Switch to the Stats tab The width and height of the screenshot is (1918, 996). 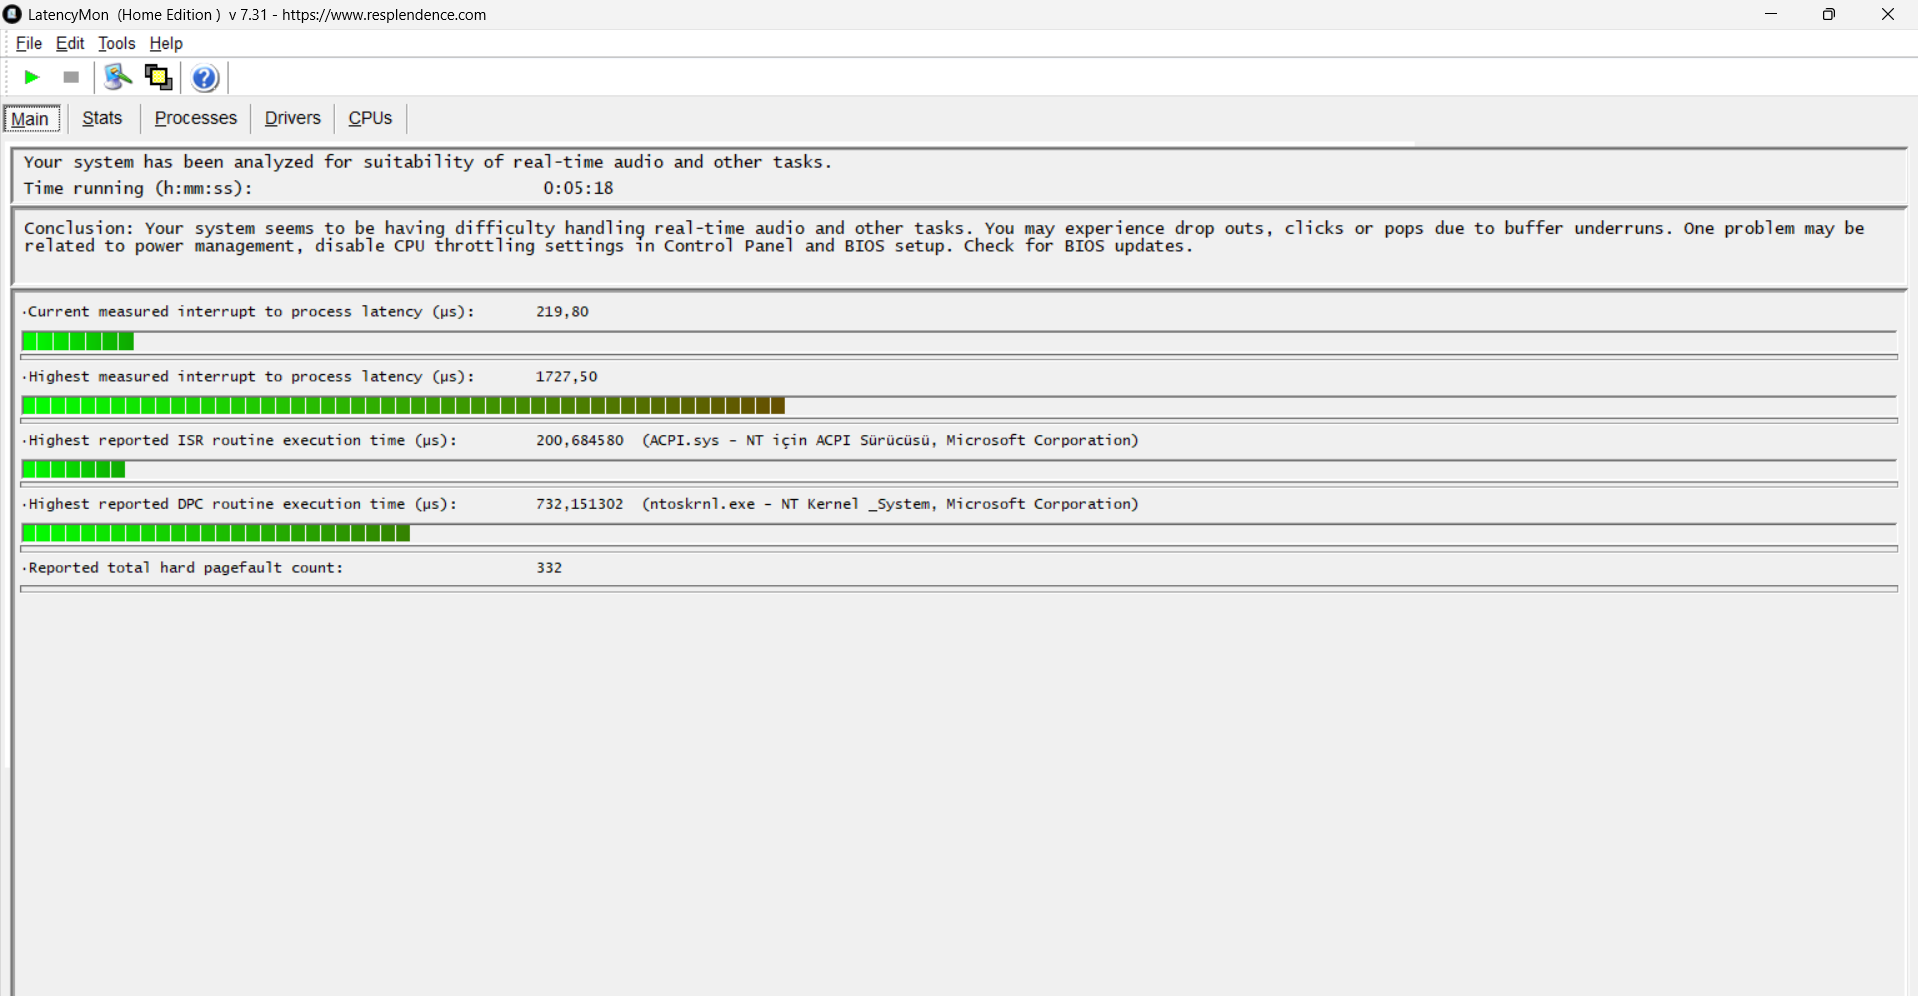[x=102, y=118]
